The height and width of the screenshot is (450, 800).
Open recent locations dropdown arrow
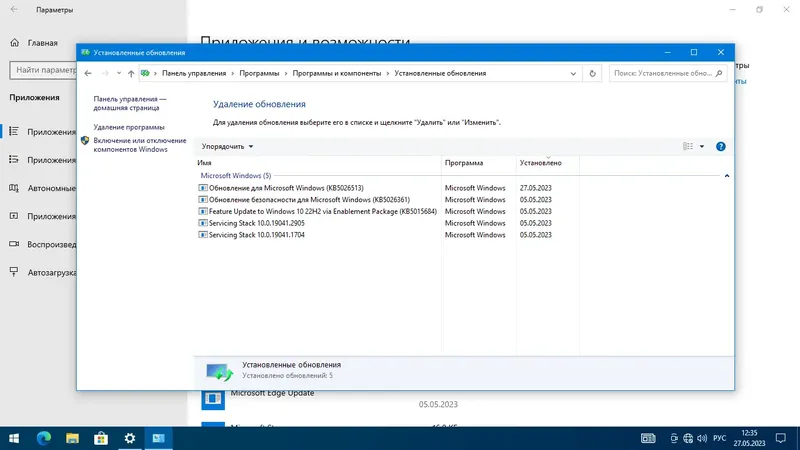(119, 73)
